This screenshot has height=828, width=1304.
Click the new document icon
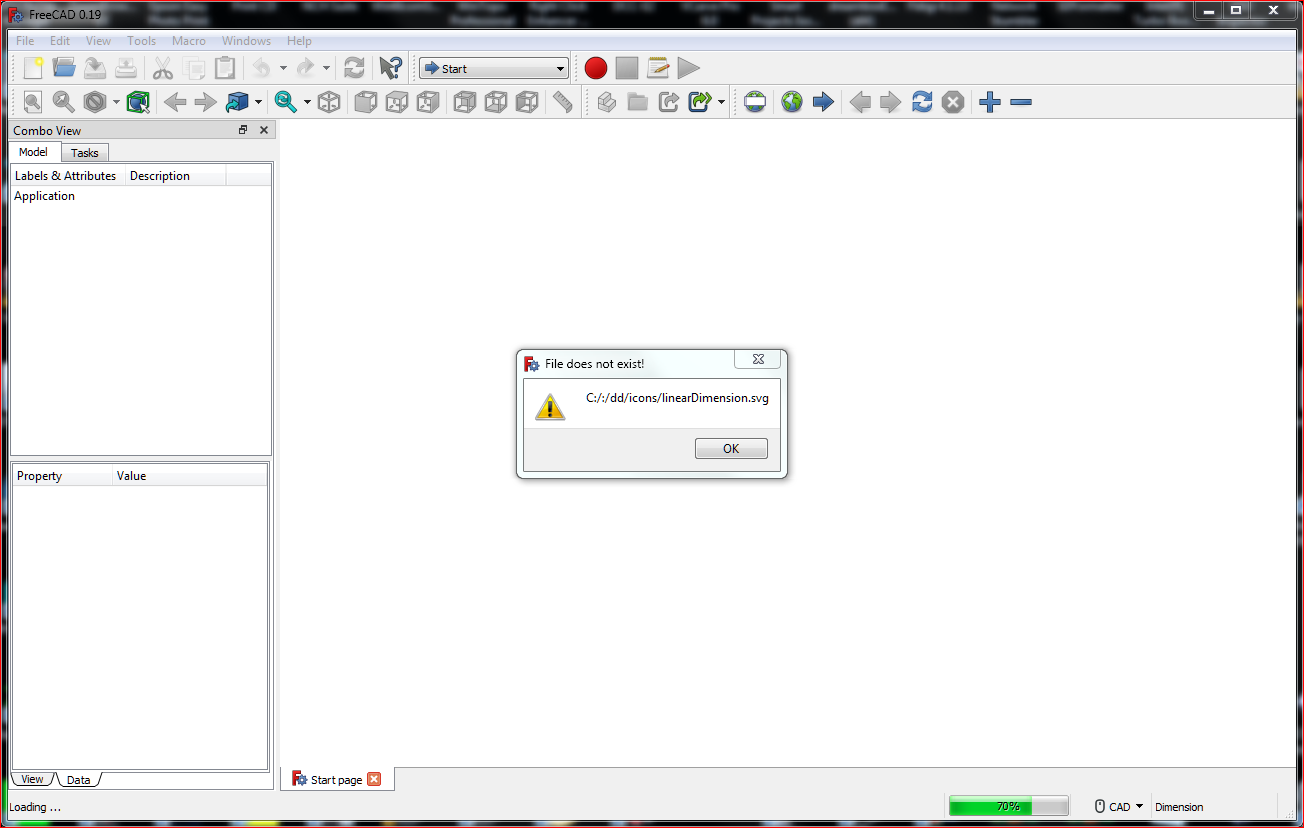click(x=33, y=68)
